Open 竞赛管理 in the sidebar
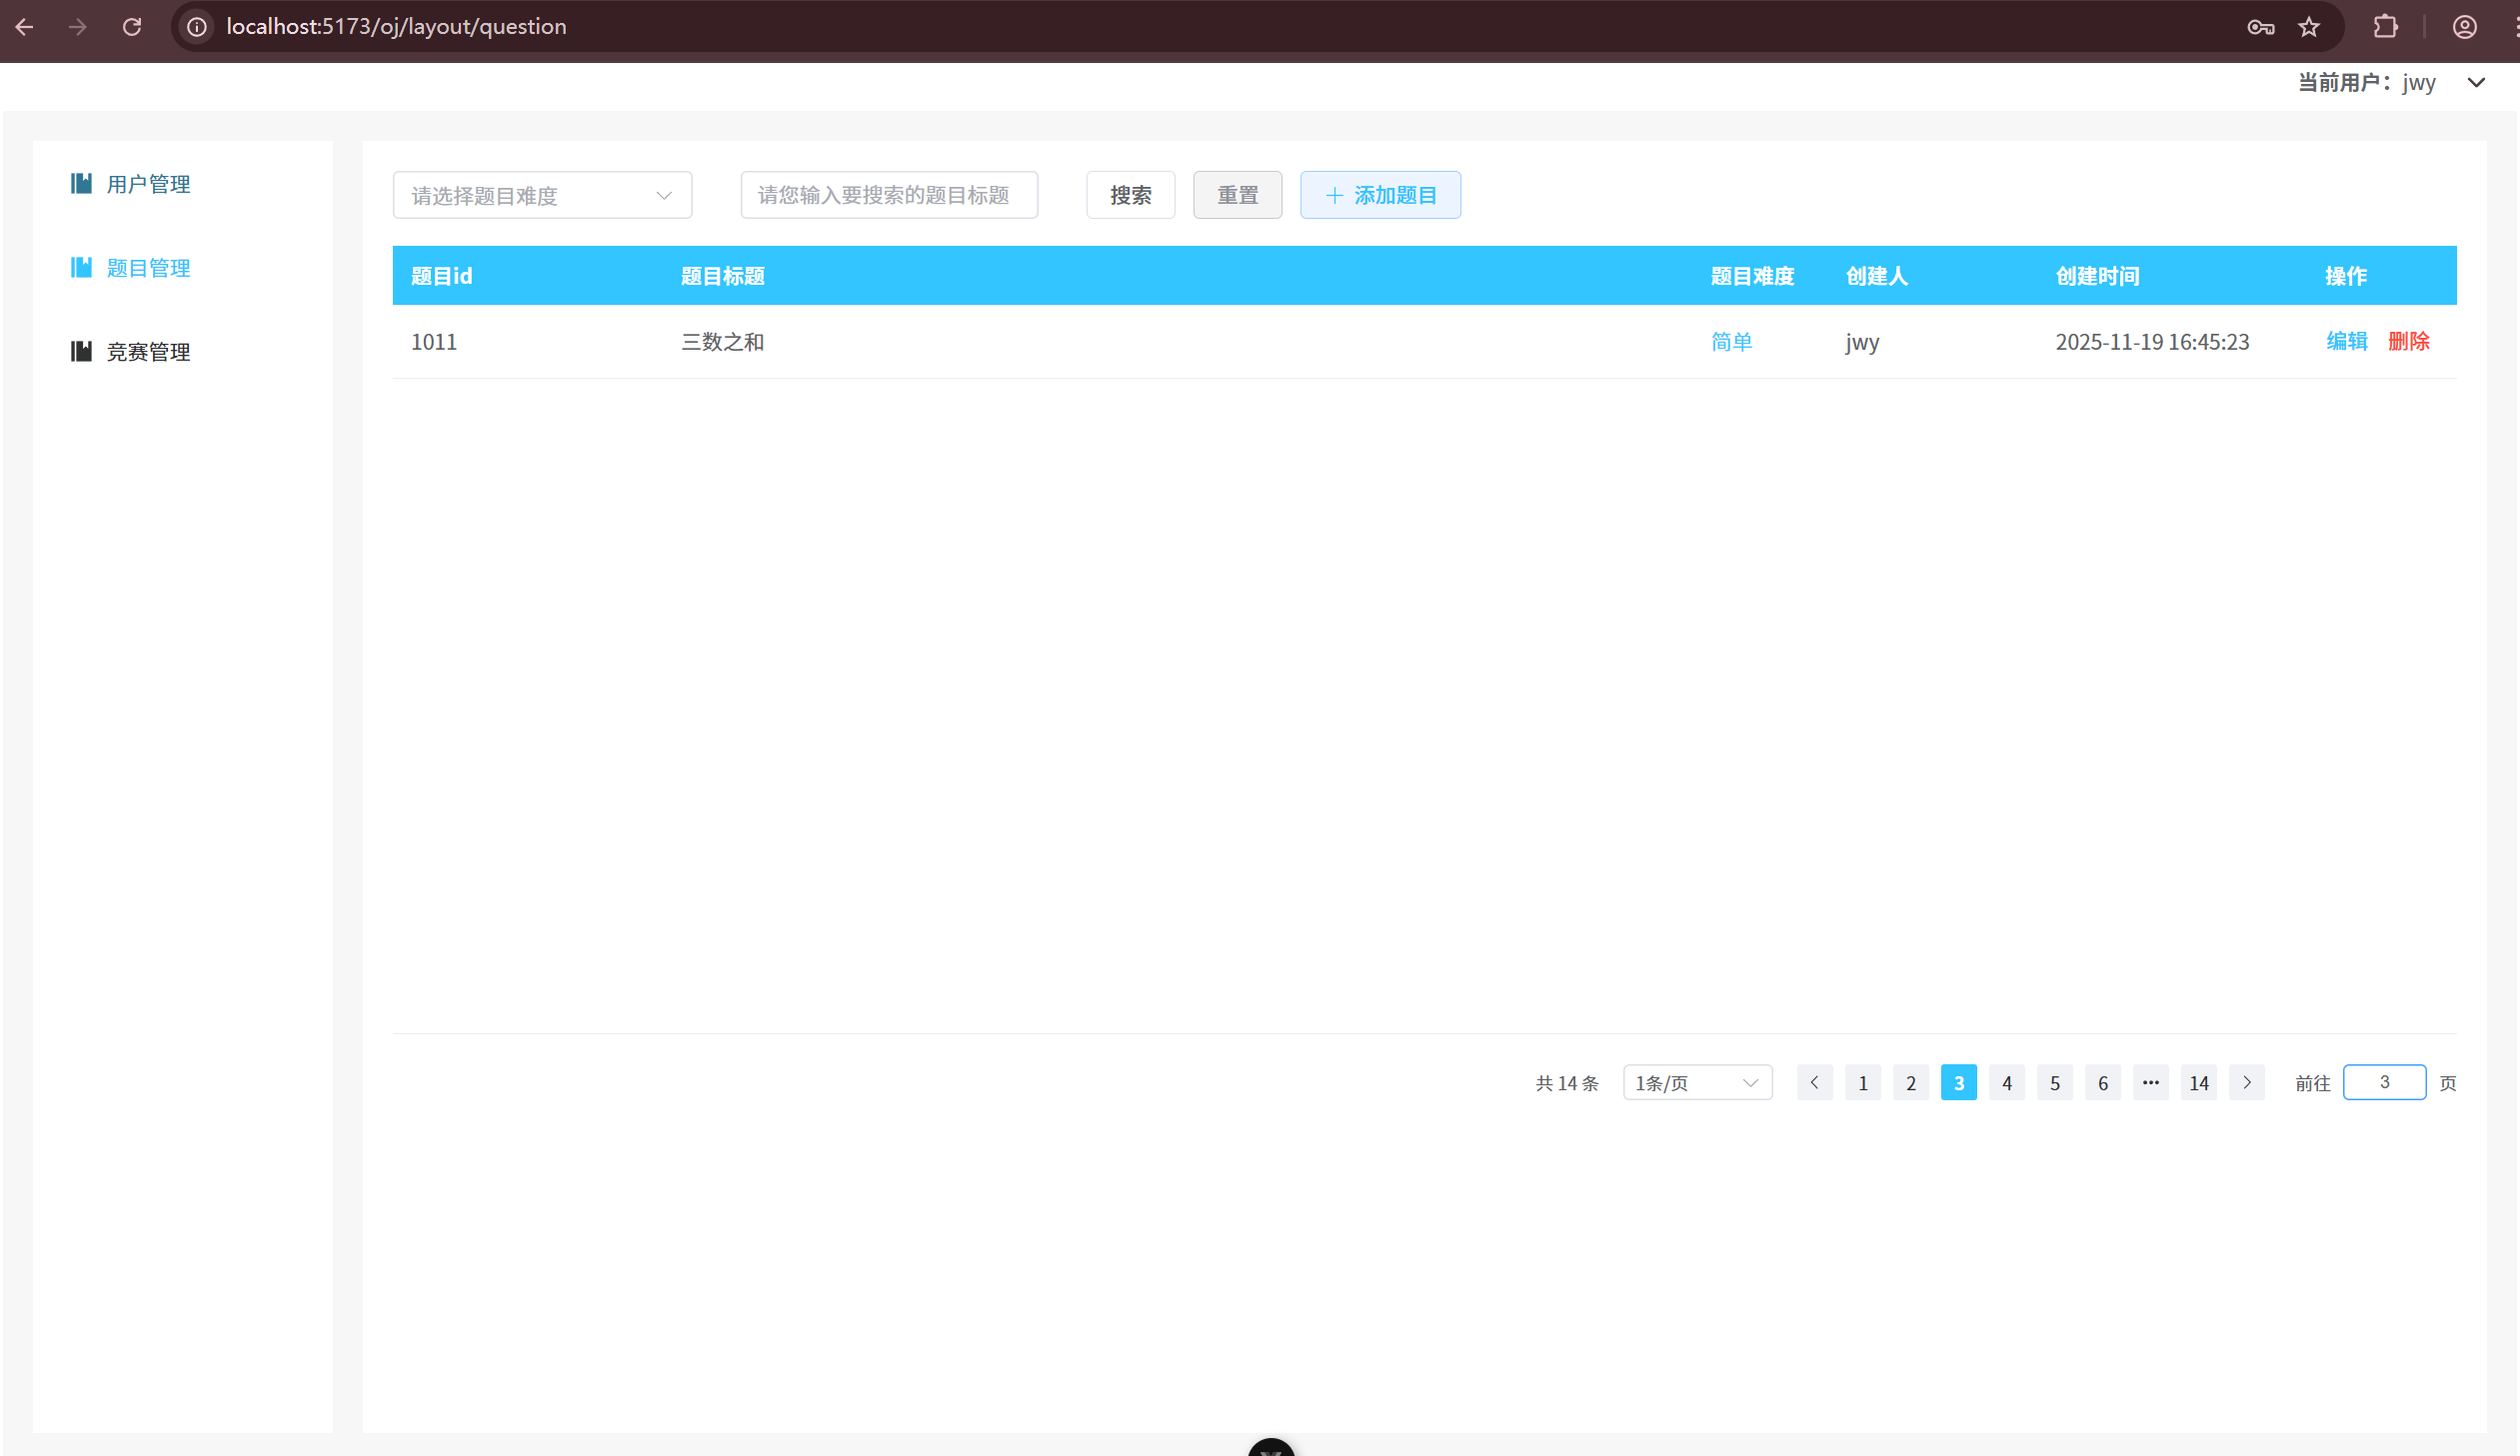This screenshot has width=2520, height=1456. pos(148,352)
